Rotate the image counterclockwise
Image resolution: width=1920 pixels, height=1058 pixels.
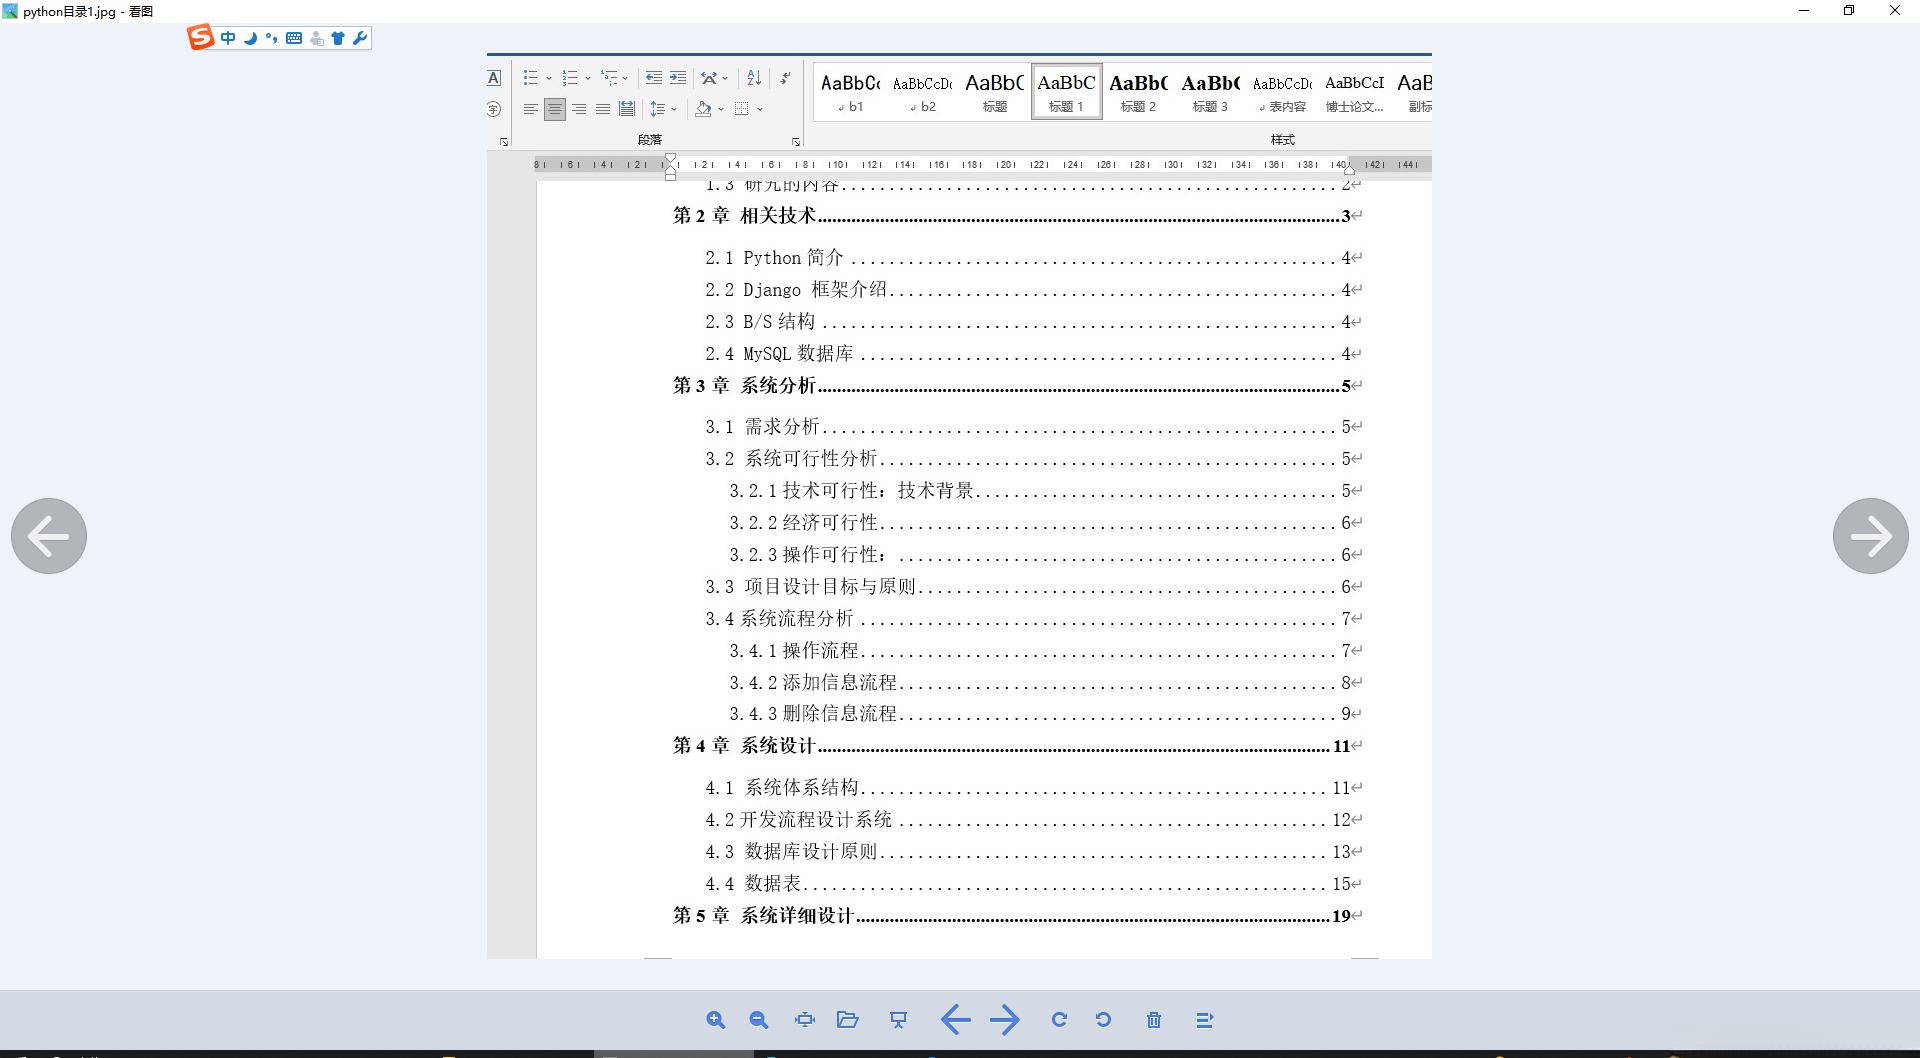[x=1103, y=1019]
